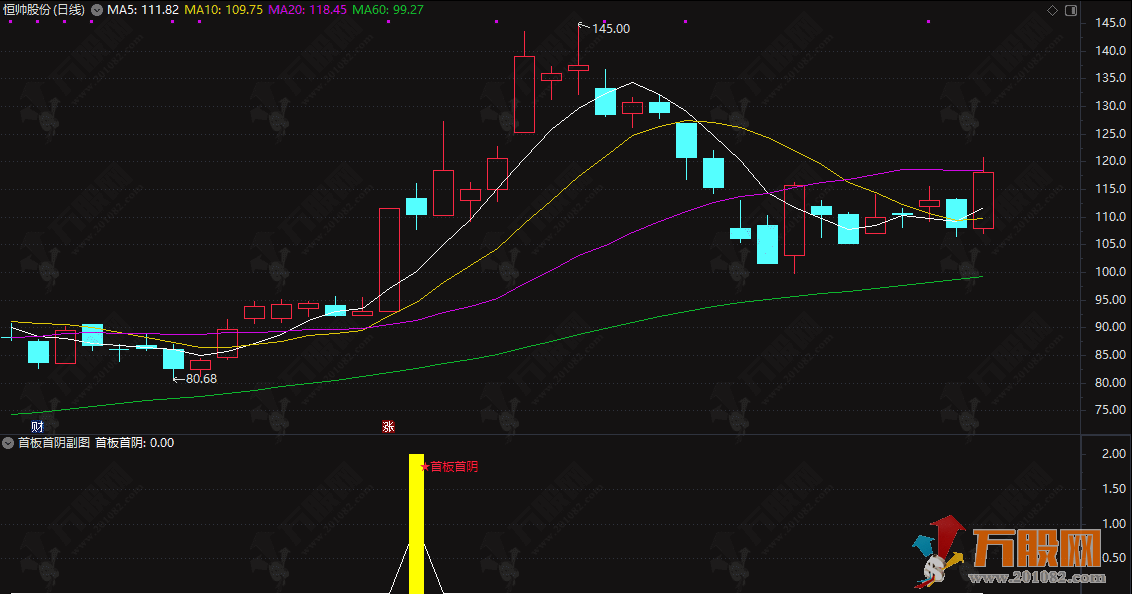The height and width of the screenshot is (594, 1132).
Task: Click the 财 marker icon on the chart
Action: (x=37, y=427)
